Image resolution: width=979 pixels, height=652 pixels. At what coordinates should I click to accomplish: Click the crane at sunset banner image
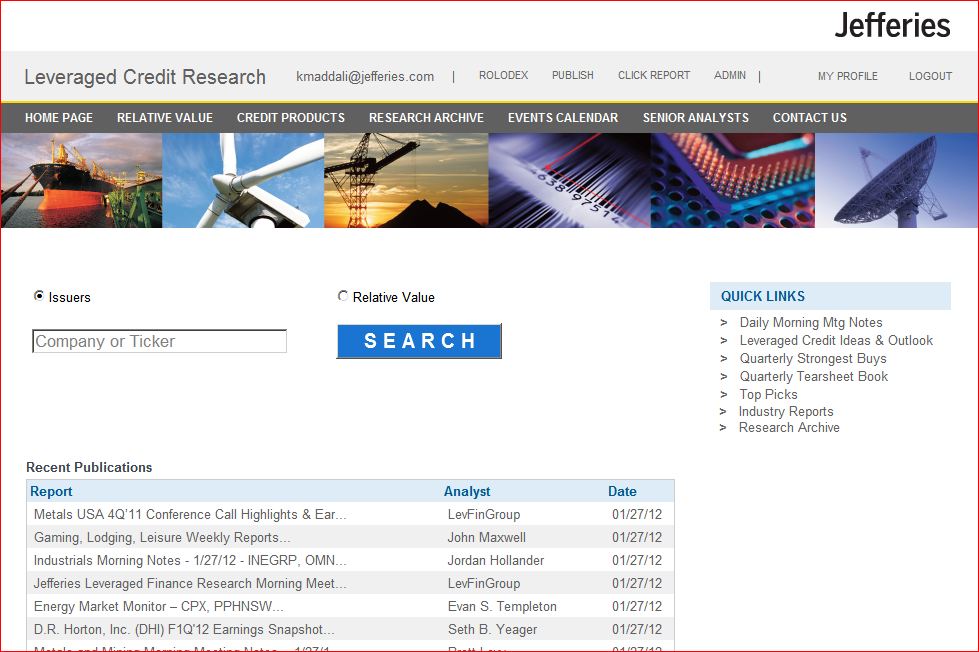(406, 180)
